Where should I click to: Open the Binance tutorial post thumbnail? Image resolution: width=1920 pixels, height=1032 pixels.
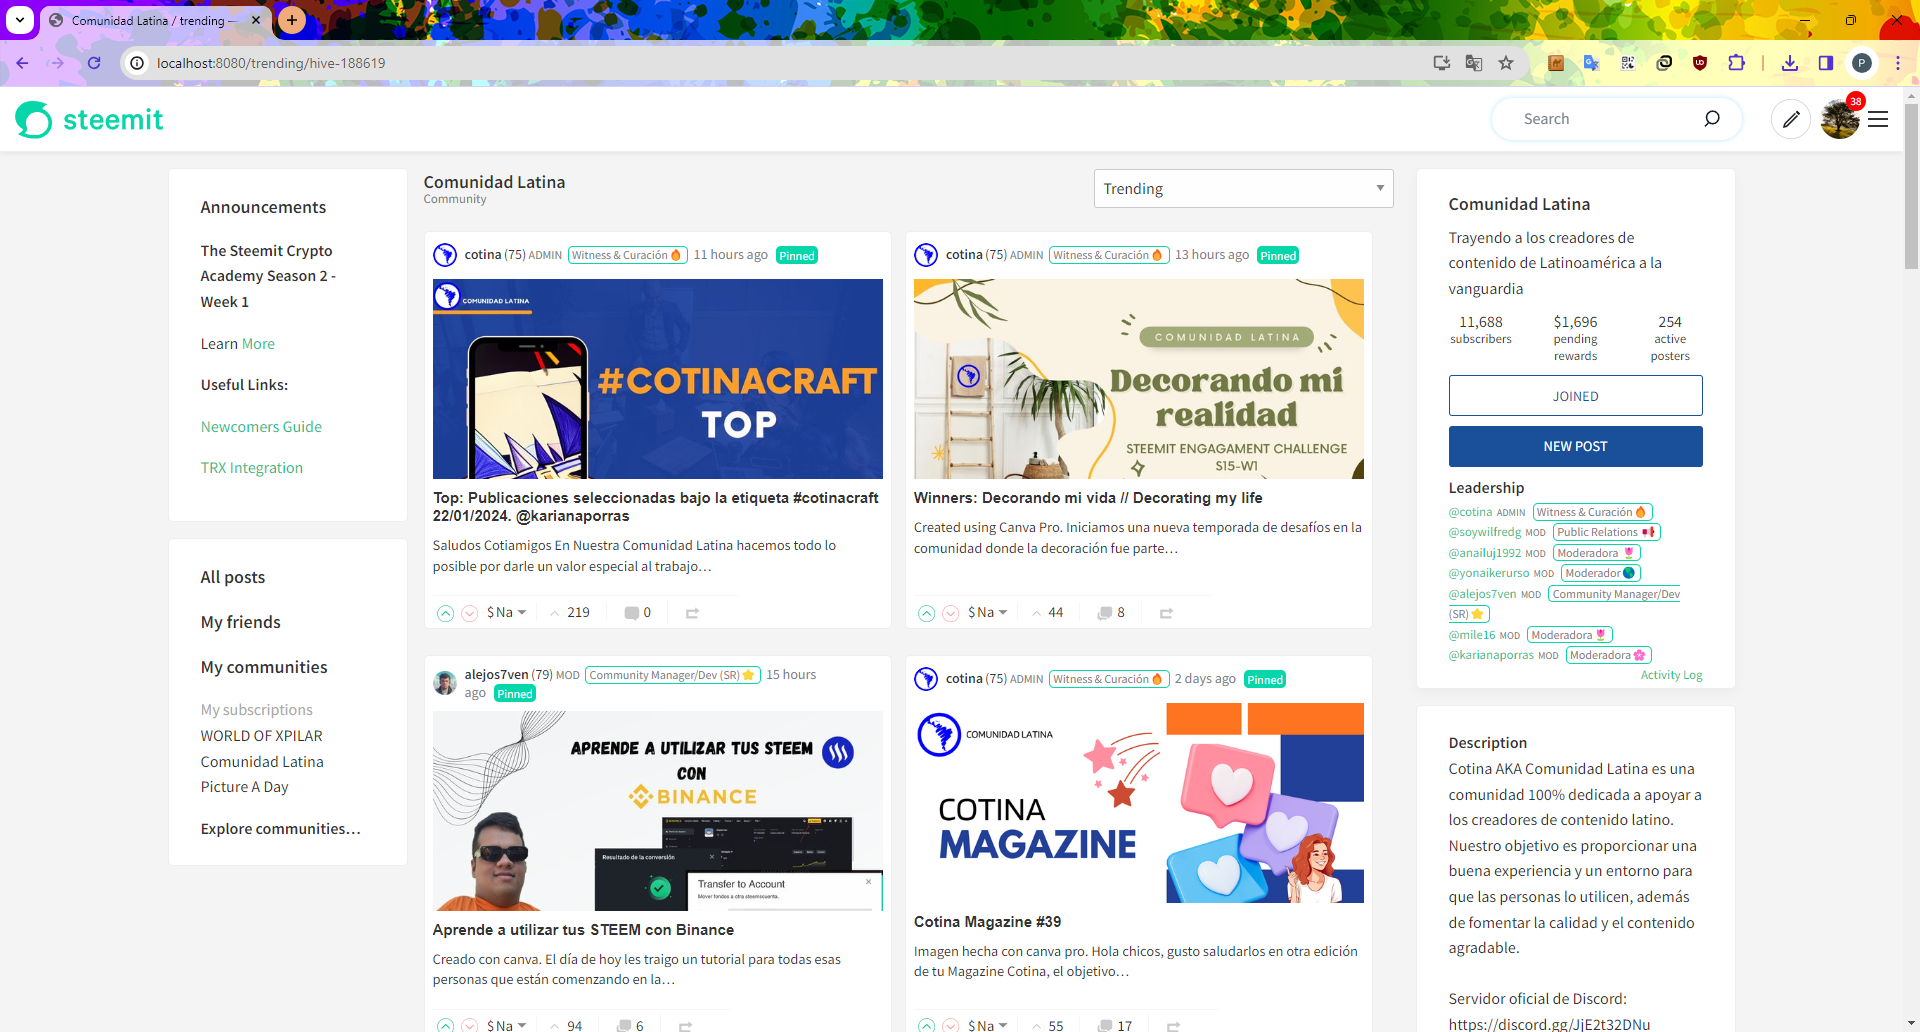[658, 811]
